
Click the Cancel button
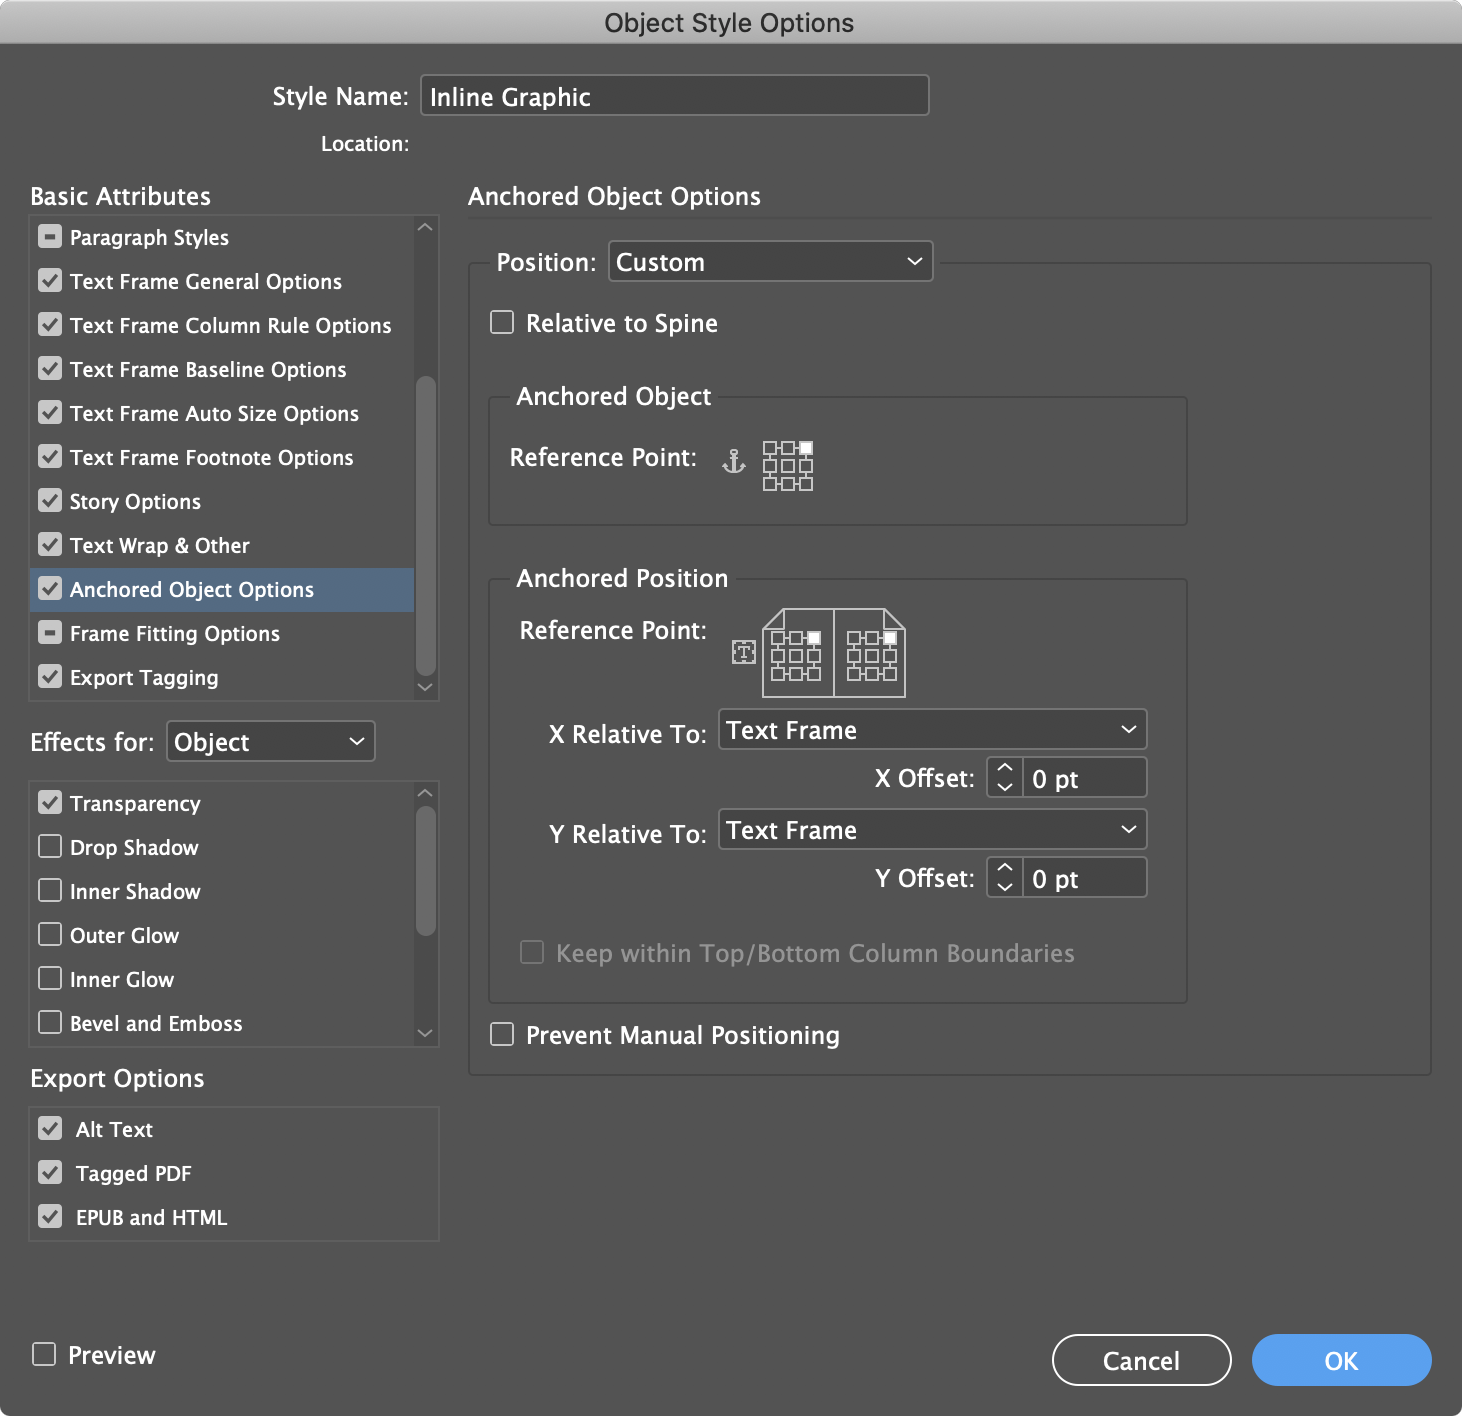(1141, 1360)
